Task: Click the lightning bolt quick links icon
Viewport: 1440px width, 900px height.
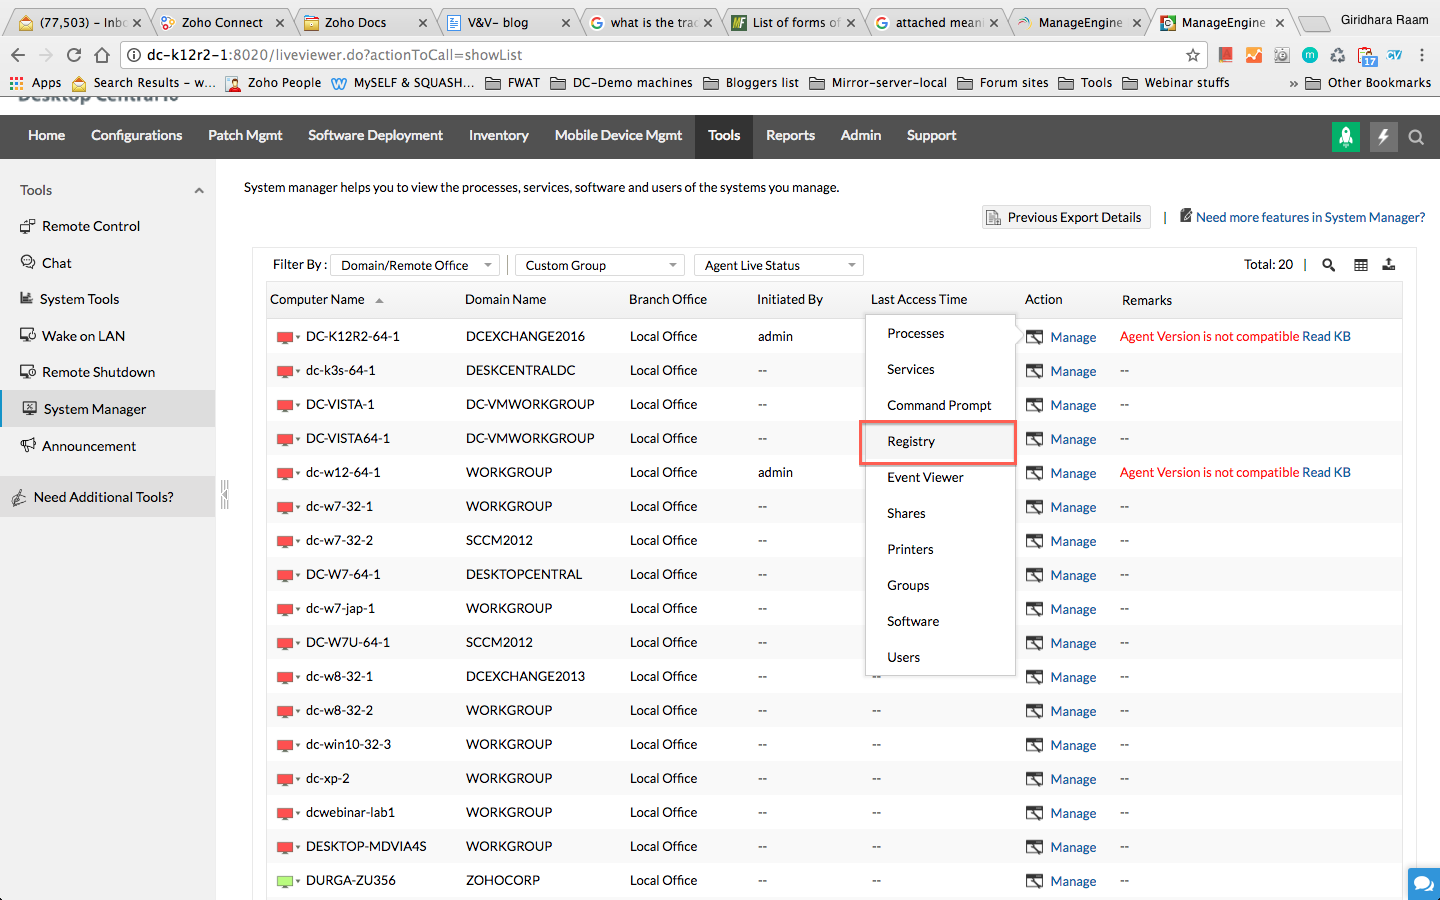Action: (1383, 137)
